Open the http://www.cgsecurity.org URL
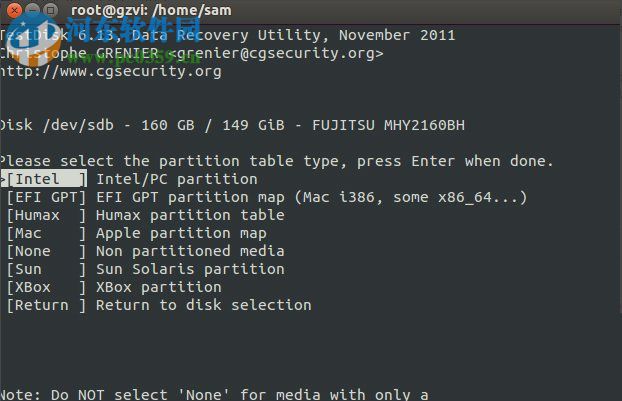Screen dimensions: 622x401 pyautogui.click(x=111, y=71)
